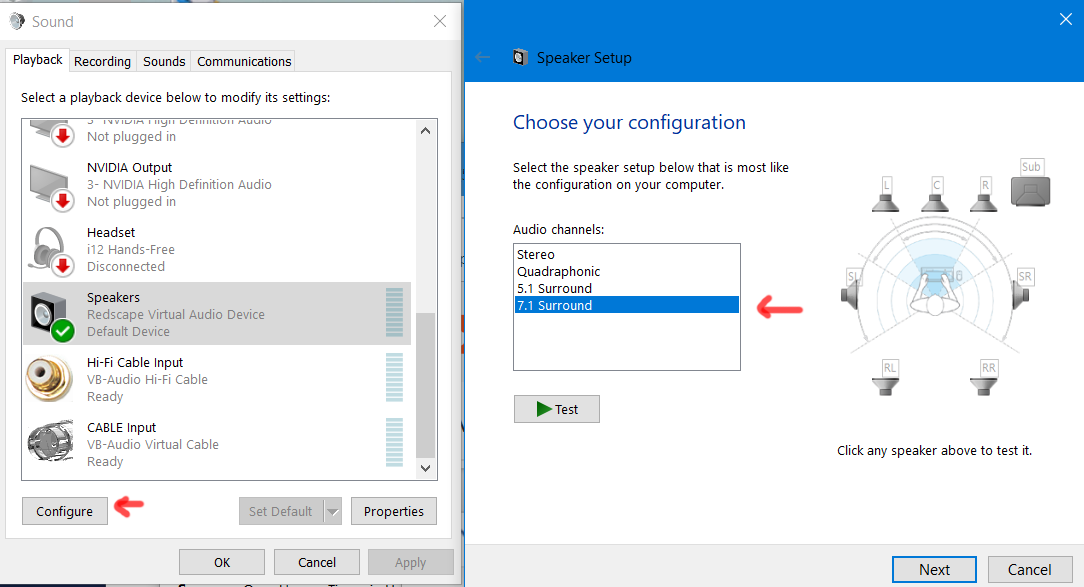Switch to the Recording tab
Screen dimensions: 1084x587
pyautogui.click(x=102, y=62)
